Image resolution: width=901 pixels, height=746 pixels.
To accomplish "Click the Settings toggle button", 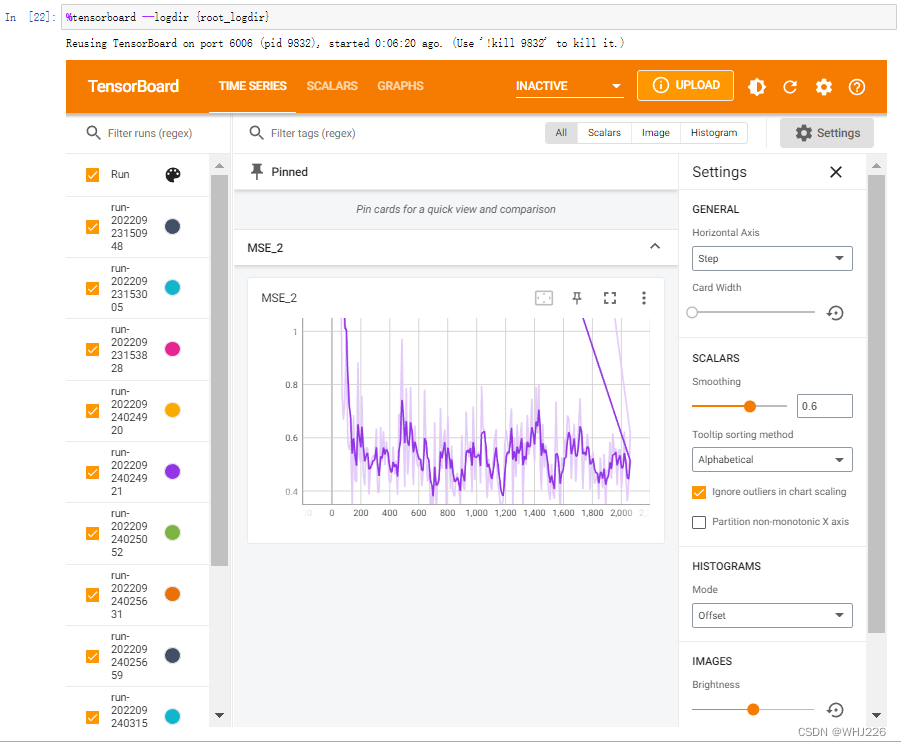I will [827, 133].
